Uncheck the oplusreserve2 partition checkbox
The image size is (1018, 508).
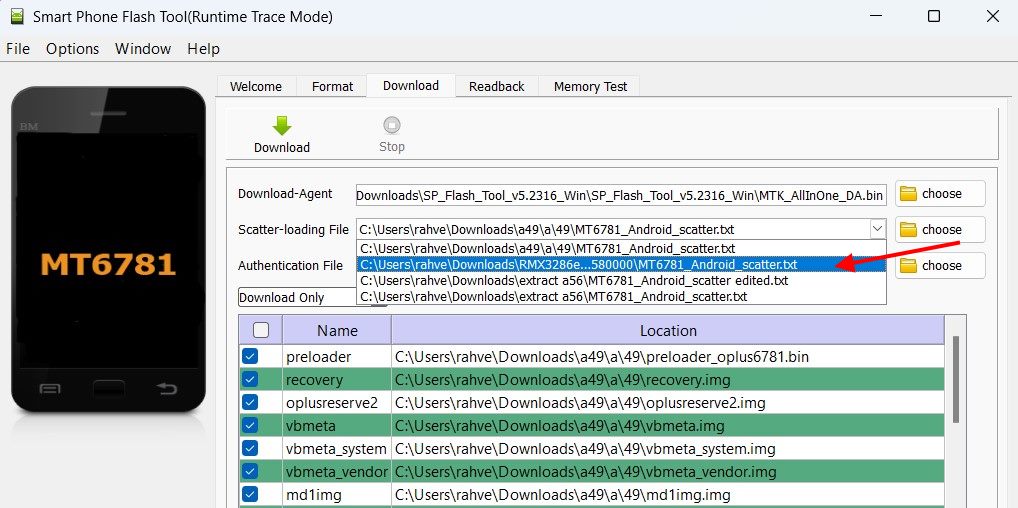[x=250, y=402]
